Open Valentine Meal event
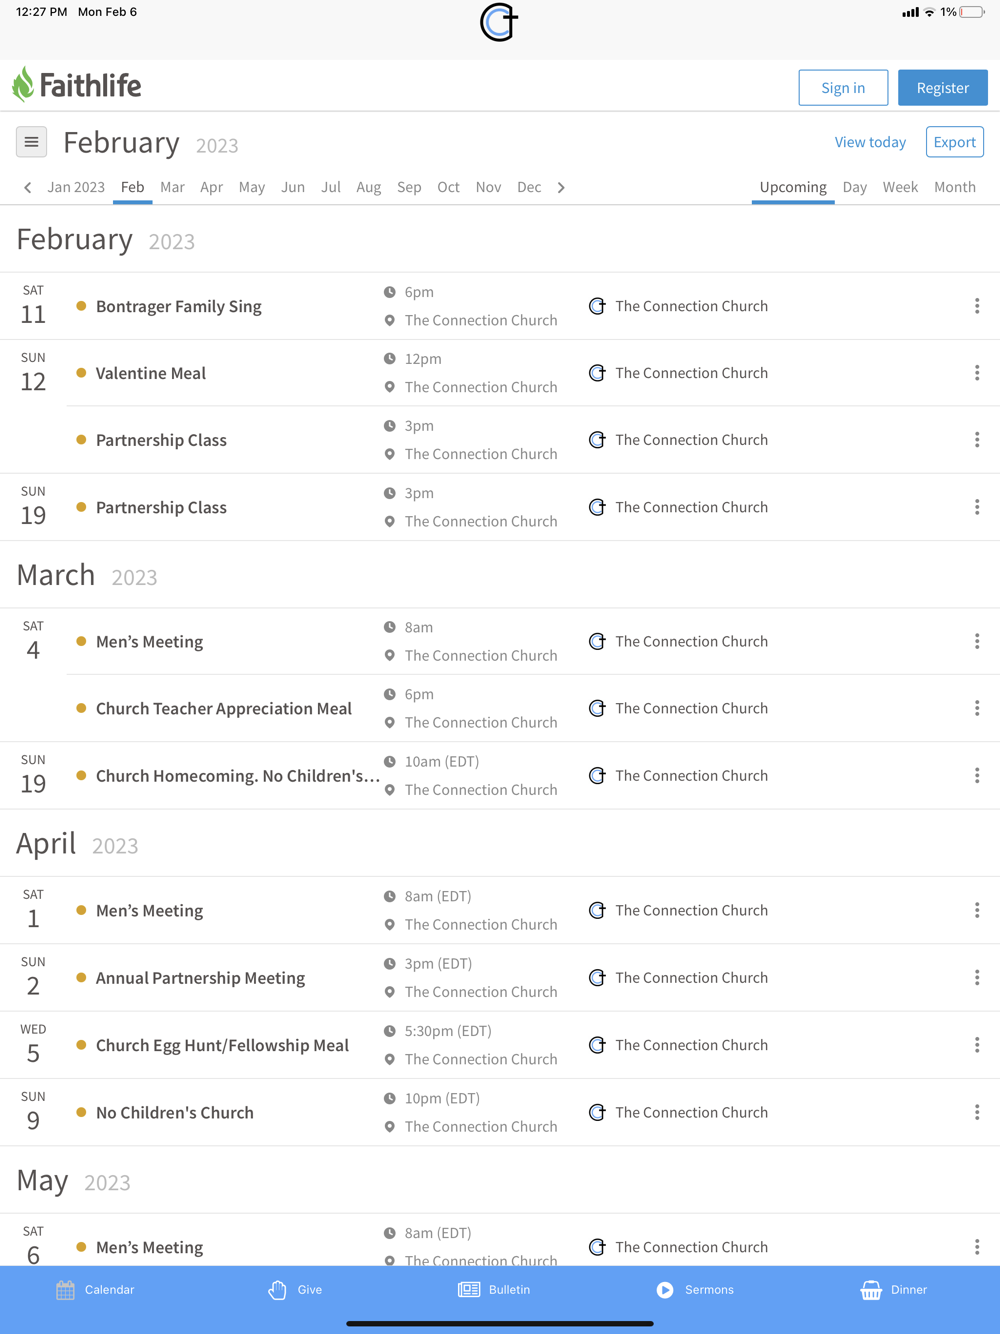Screen dimensions: 1000x1334 151,373
